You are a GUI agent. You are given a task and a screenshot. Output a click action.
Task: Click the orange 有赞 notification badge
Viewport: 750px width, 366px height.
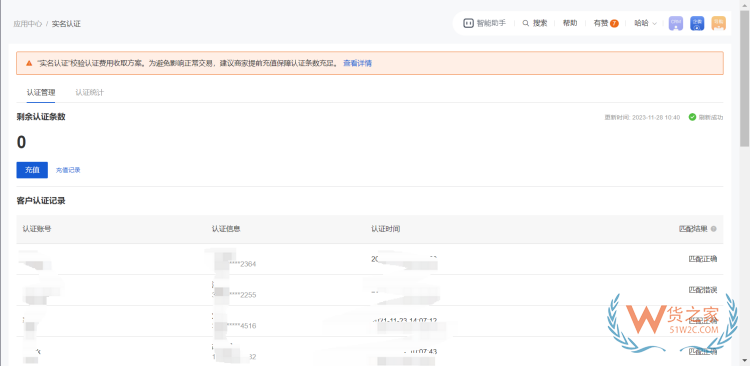tap(614, 23)
